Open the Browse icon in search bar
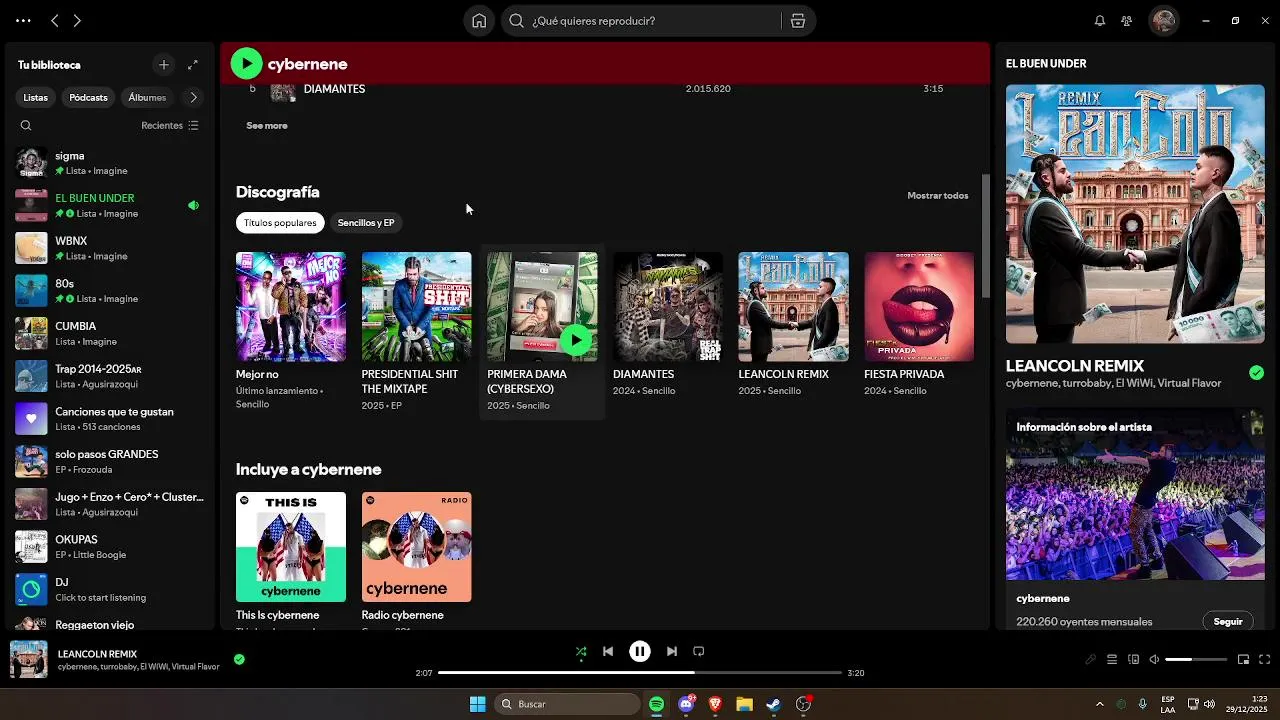 pyautogui.click(x=797, y=21)
